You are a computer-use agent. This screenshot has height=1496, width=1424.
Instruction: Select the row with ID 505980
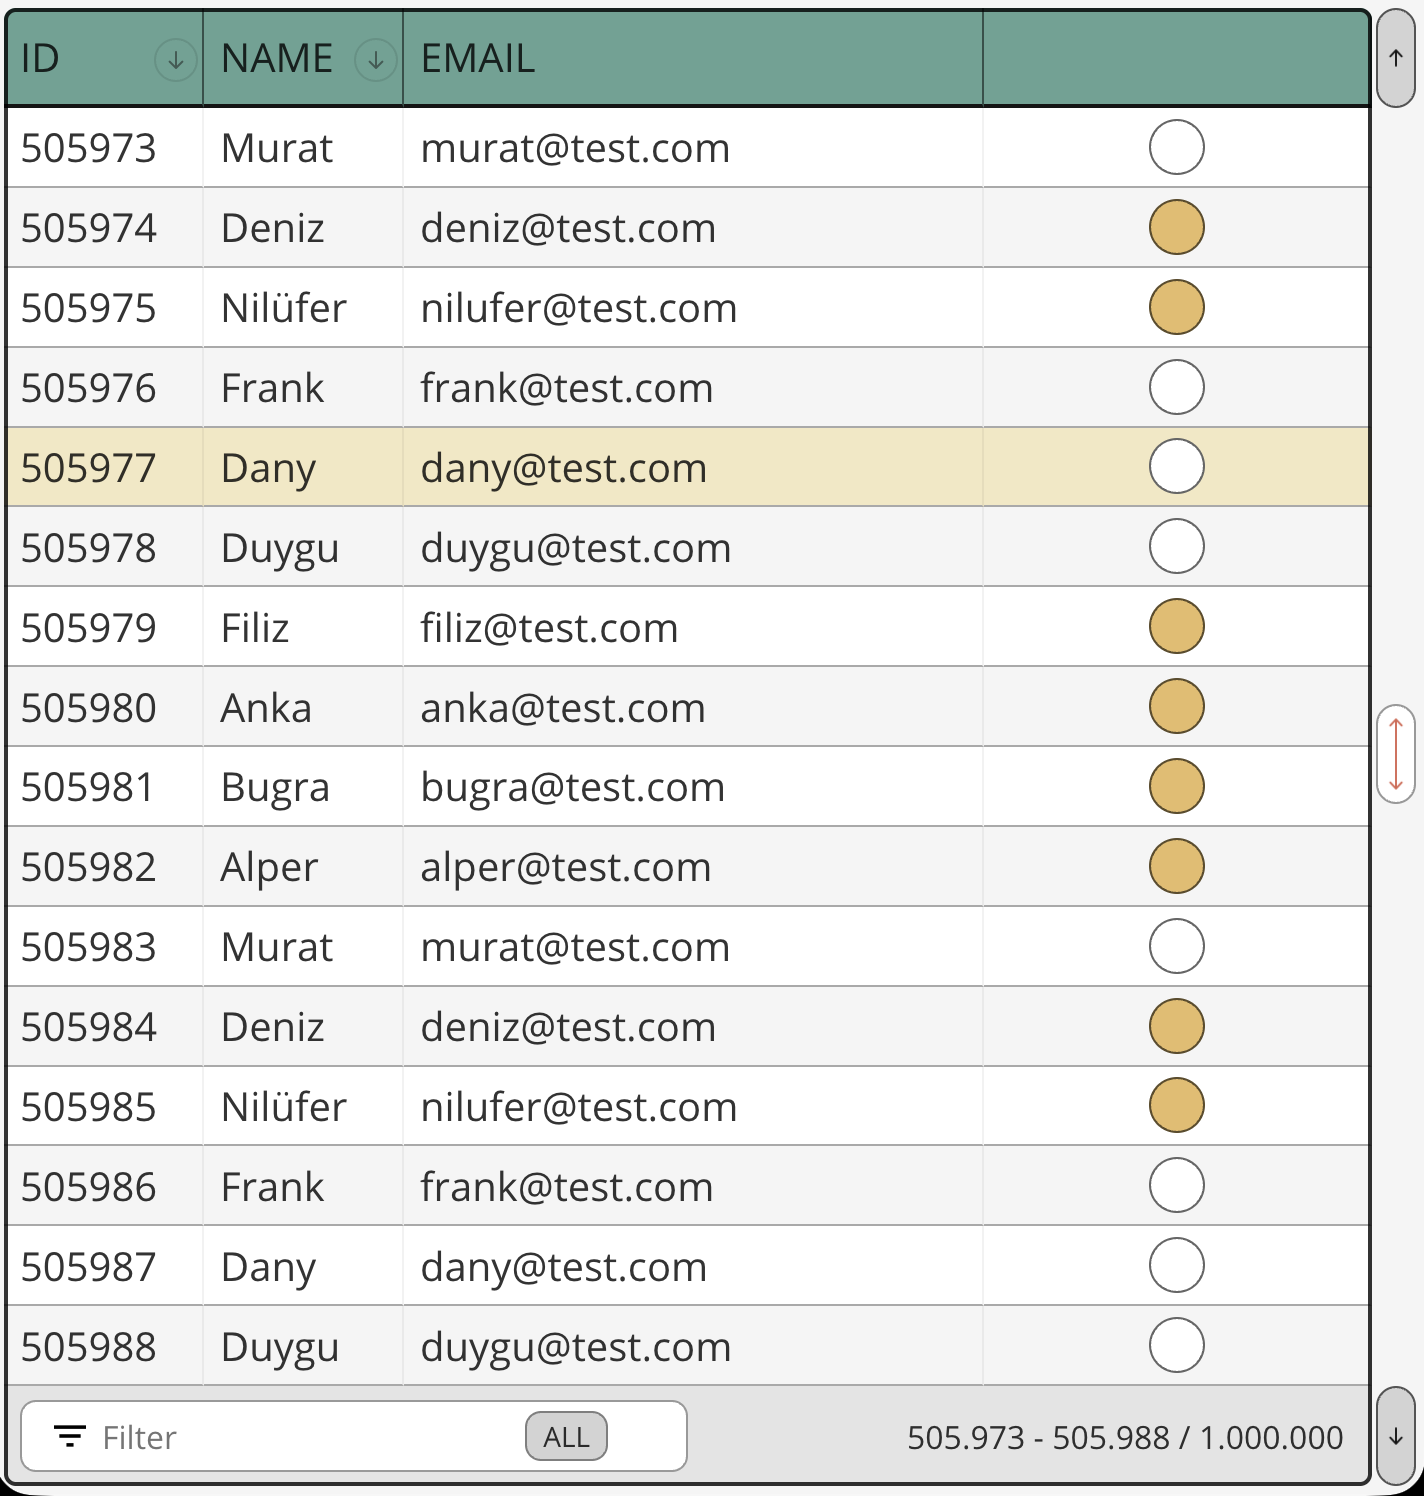pyautogui.click(x=89, y=708)
